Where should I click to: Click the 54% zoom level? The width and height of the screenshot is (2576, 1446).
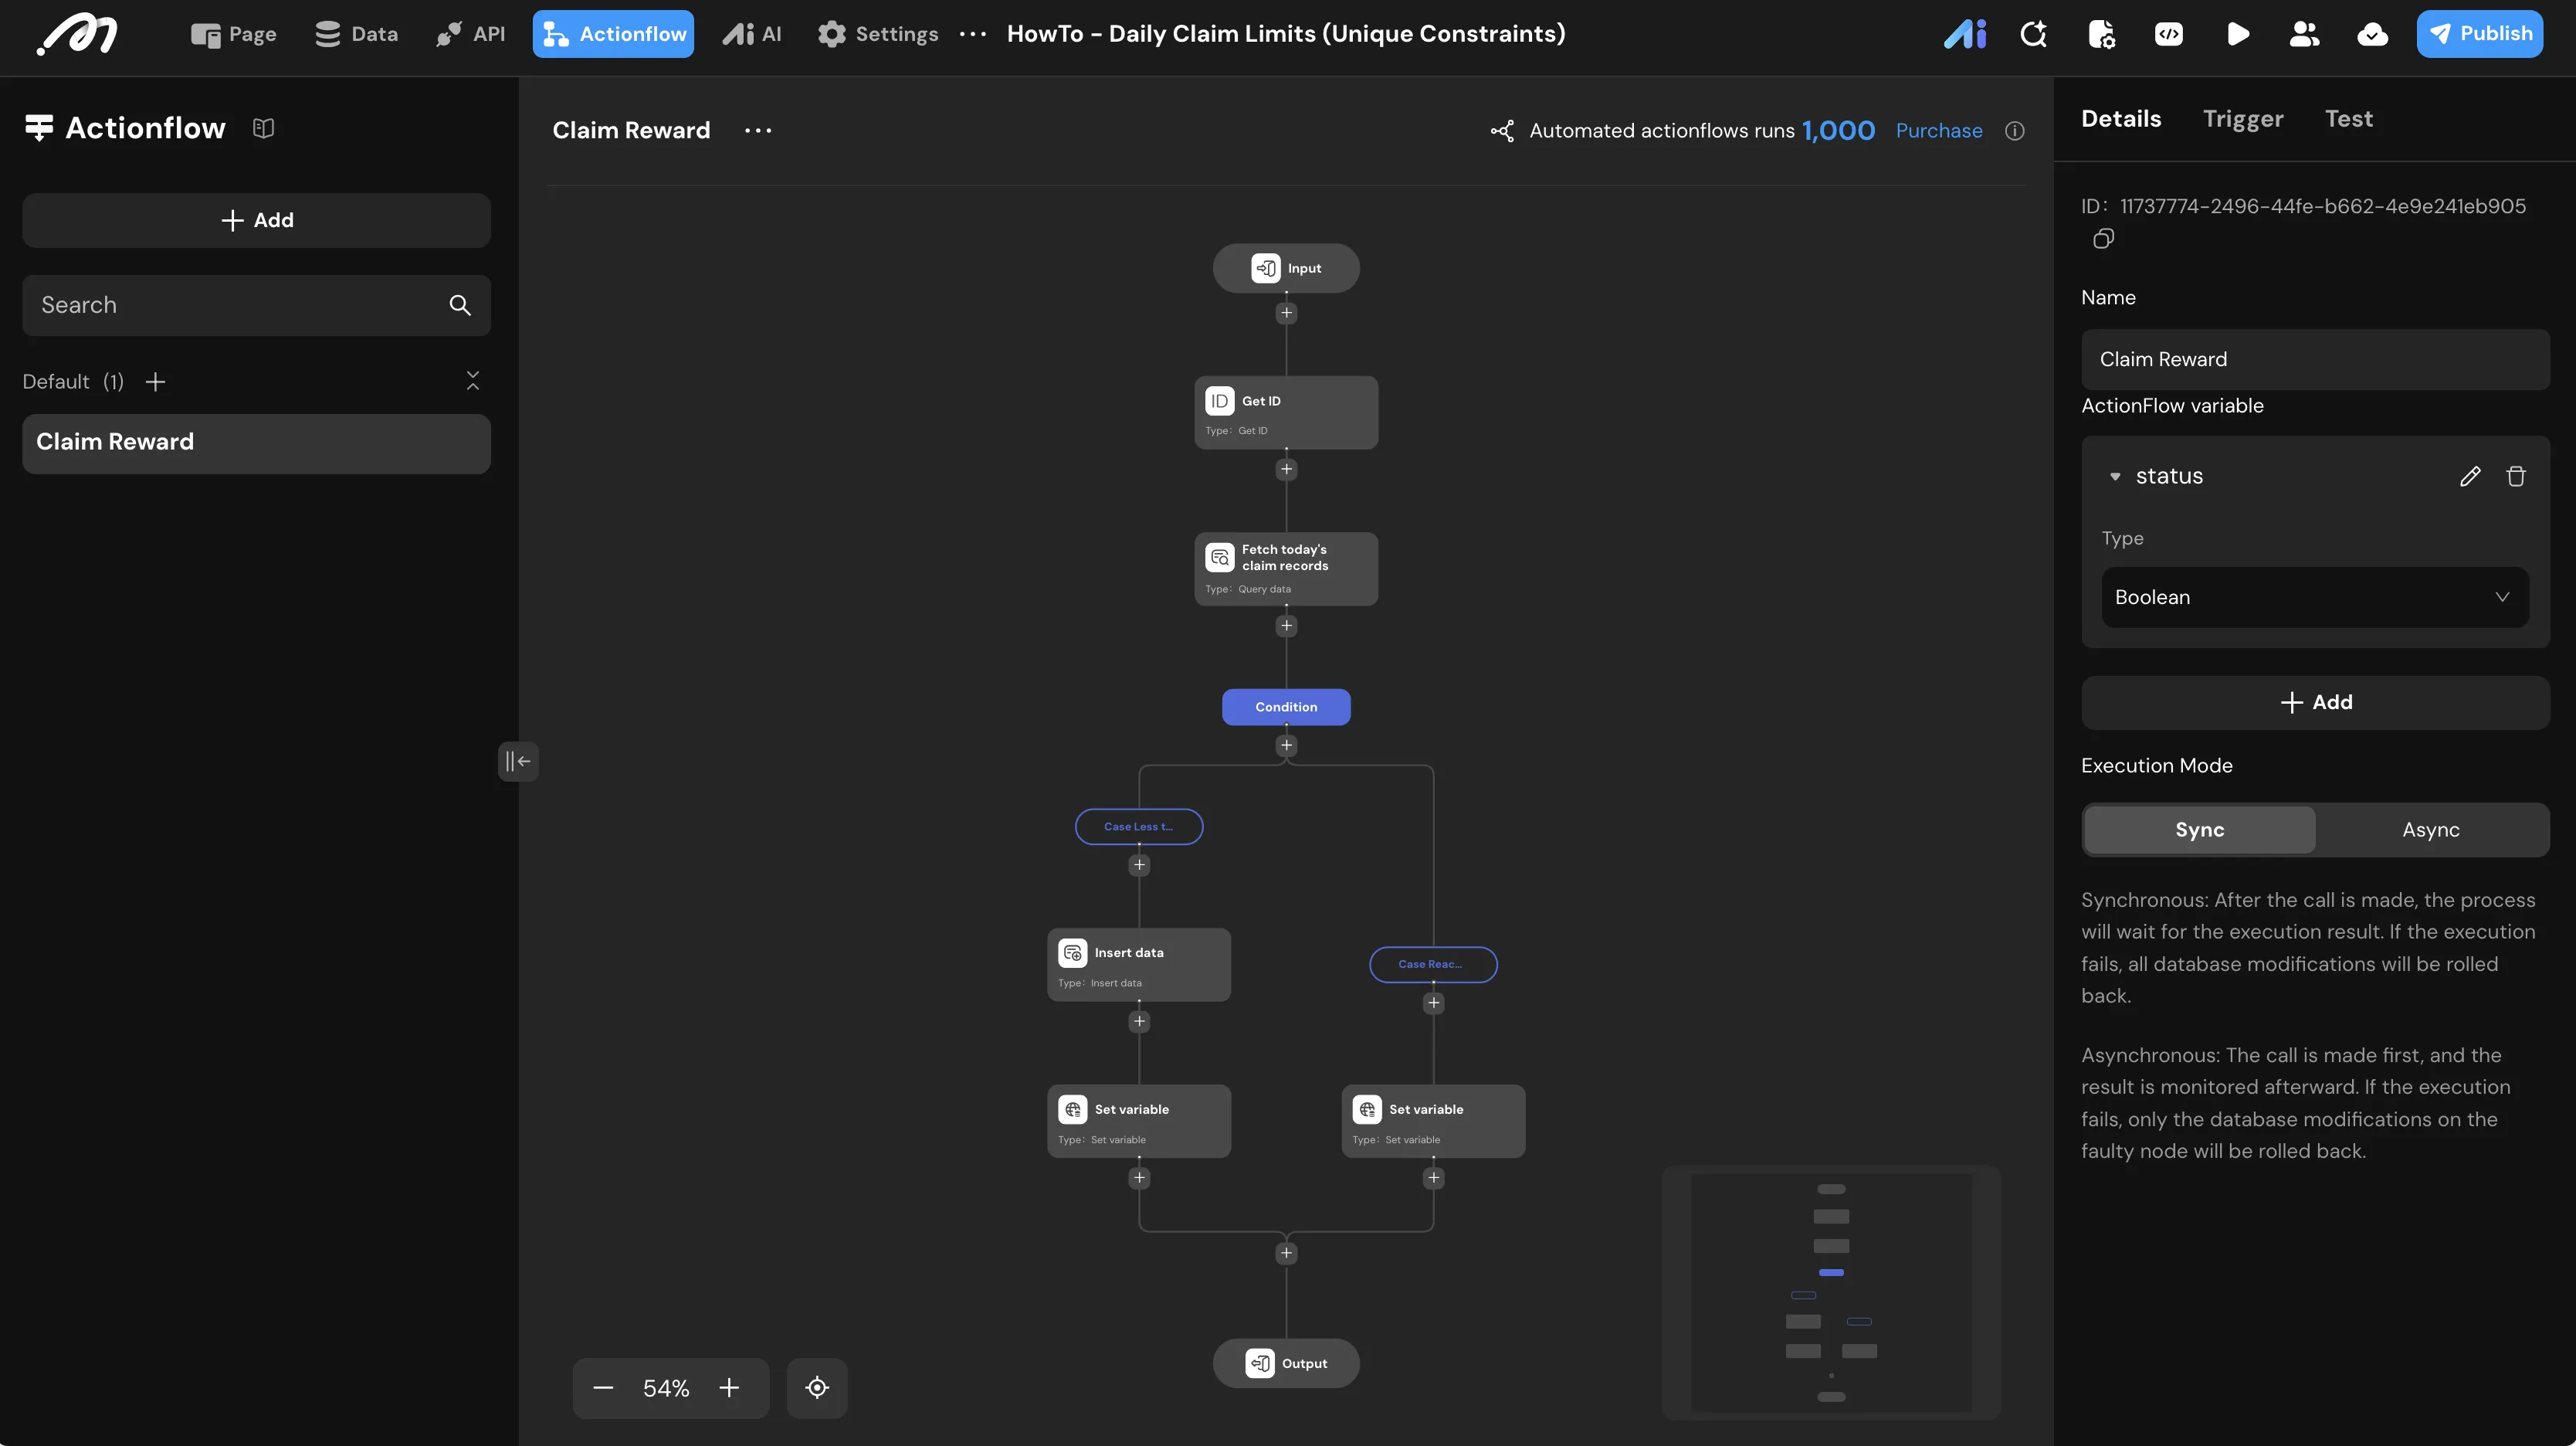(x=666, y=1388)
